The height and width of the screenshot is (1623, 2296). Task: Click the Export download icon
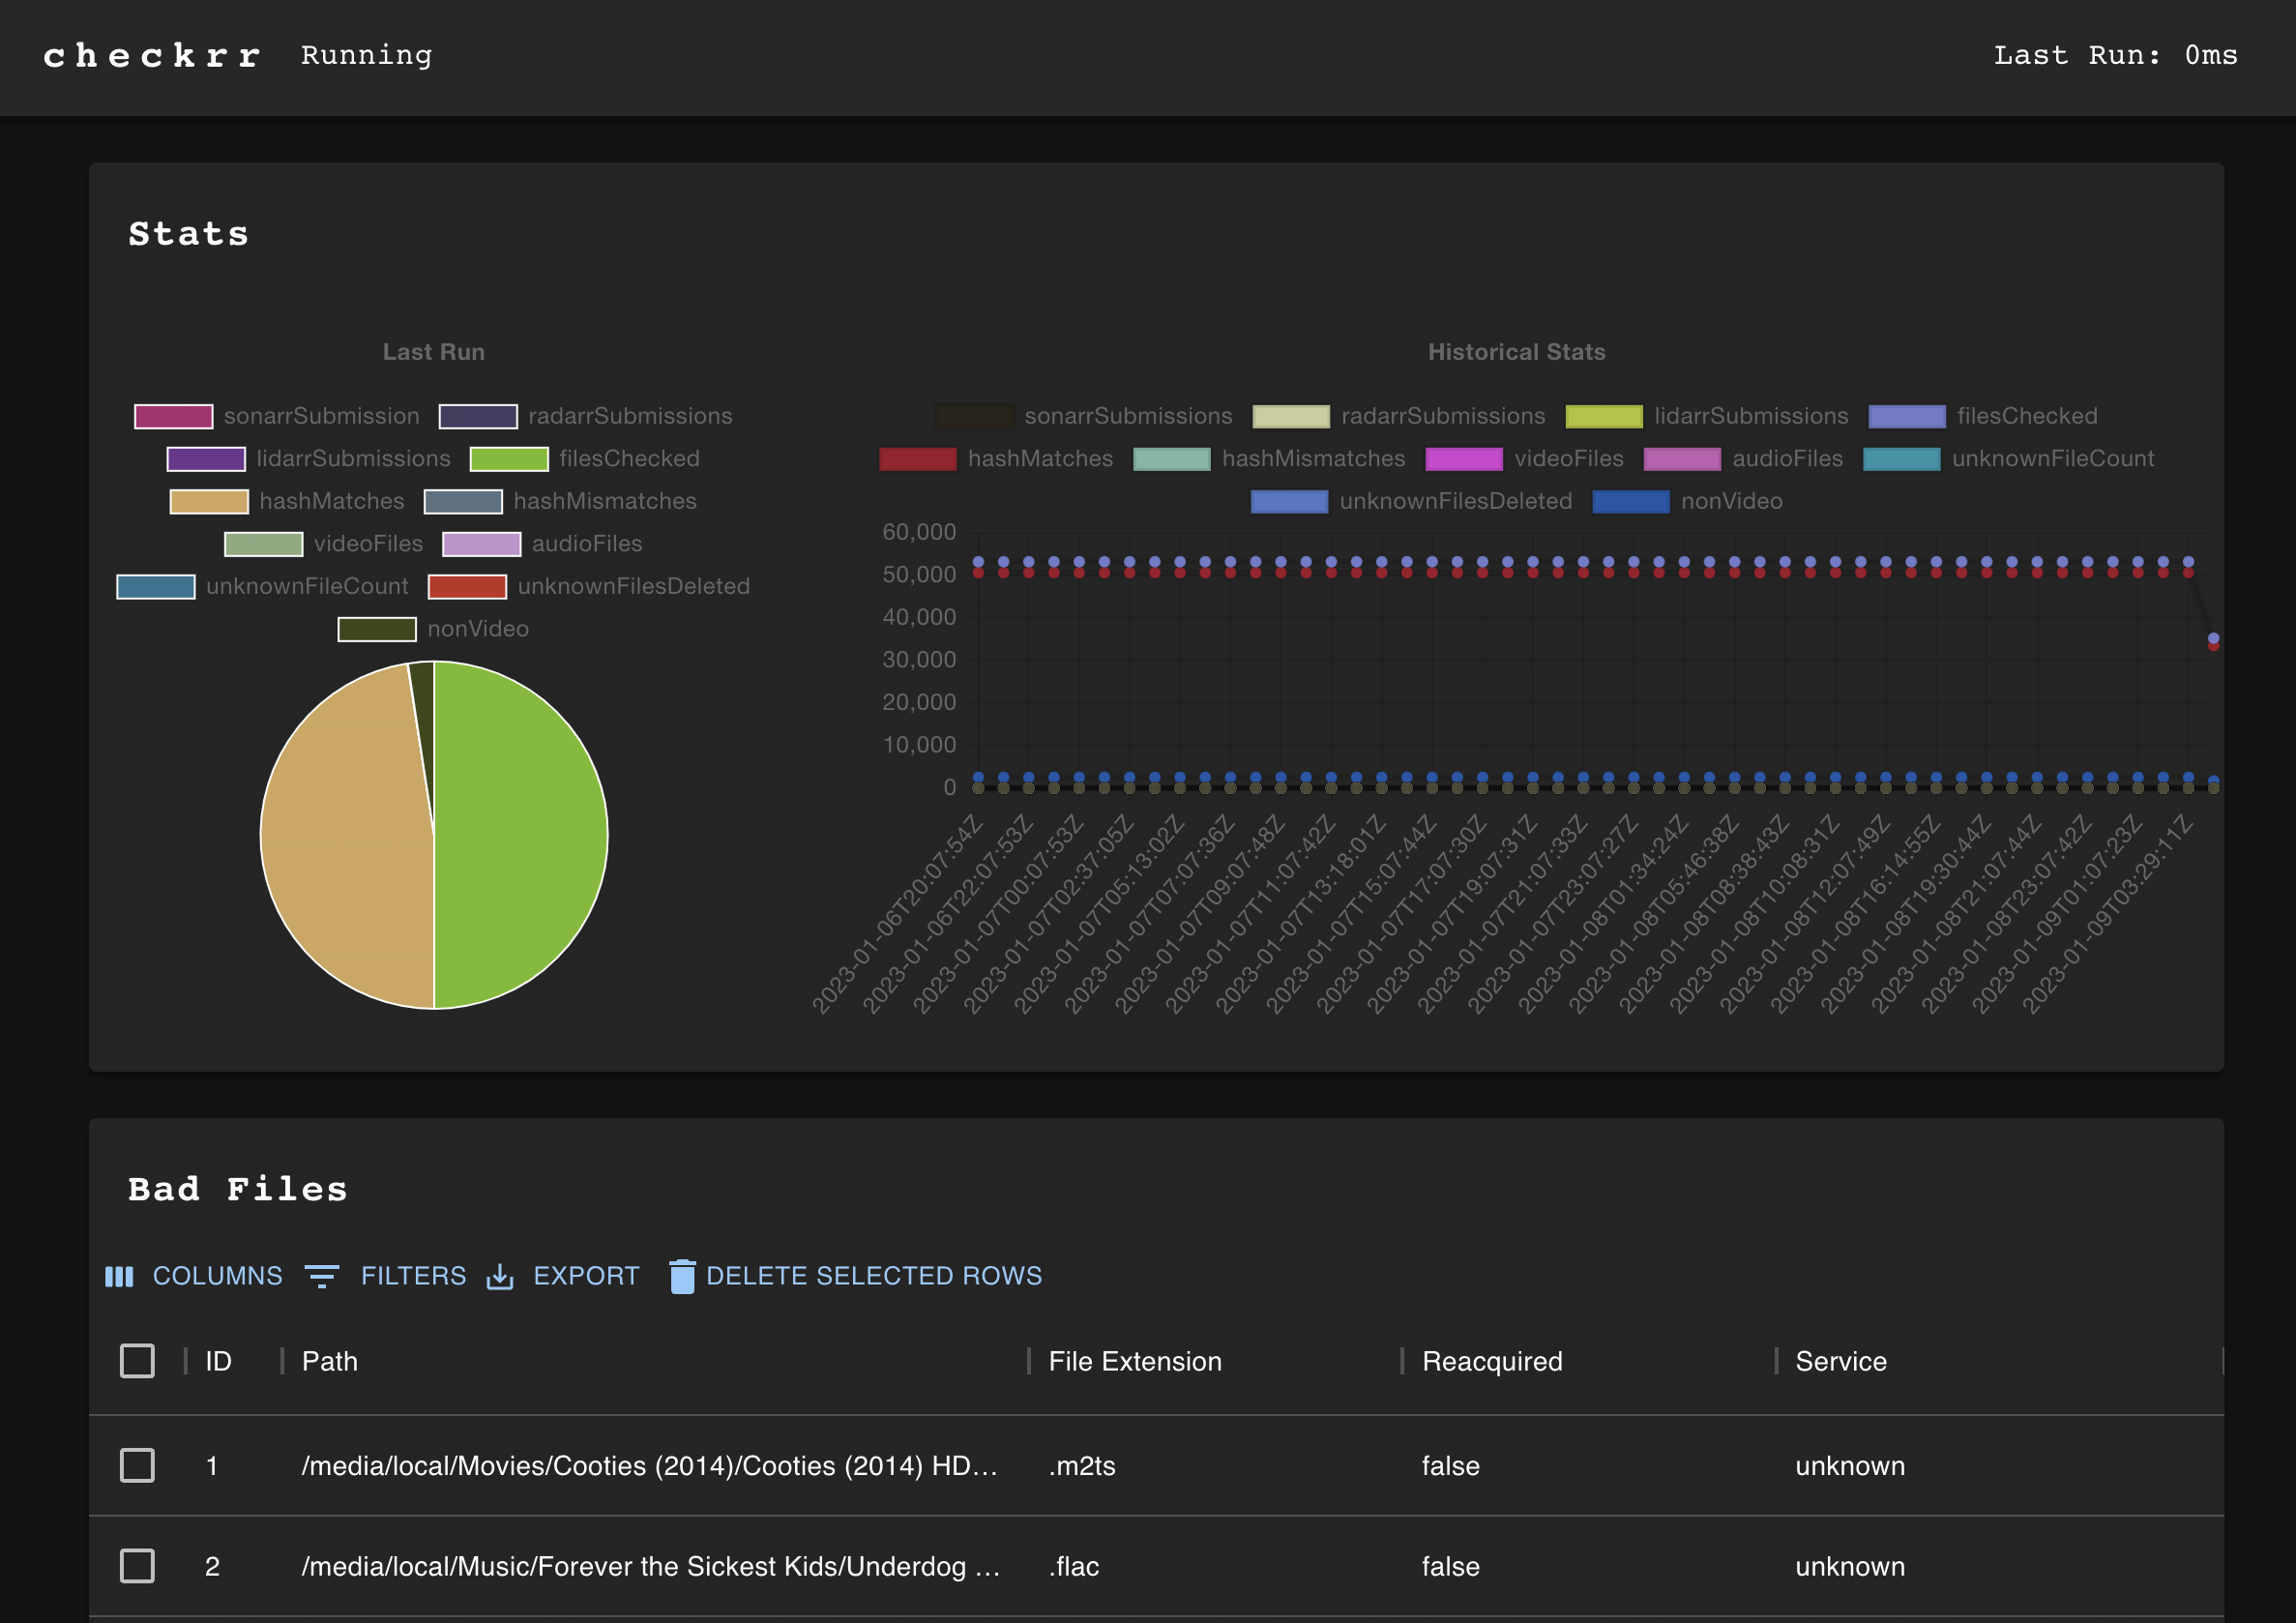coord(500,1276)
